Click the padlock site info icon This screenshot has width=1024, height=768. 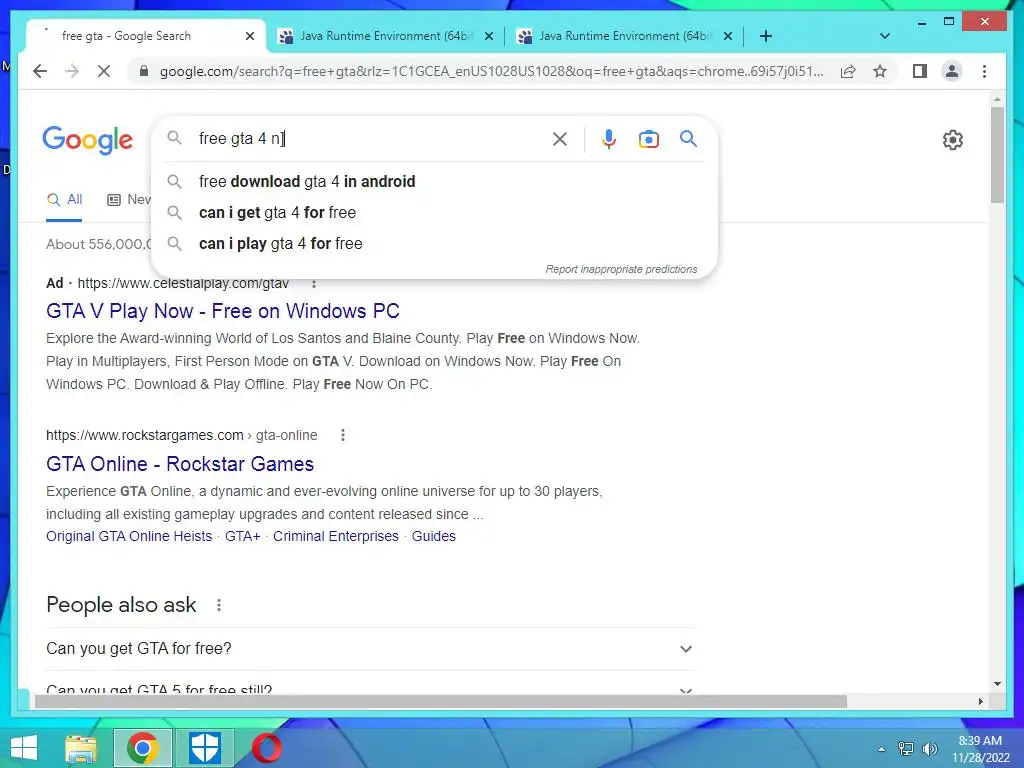pos(144,71)
